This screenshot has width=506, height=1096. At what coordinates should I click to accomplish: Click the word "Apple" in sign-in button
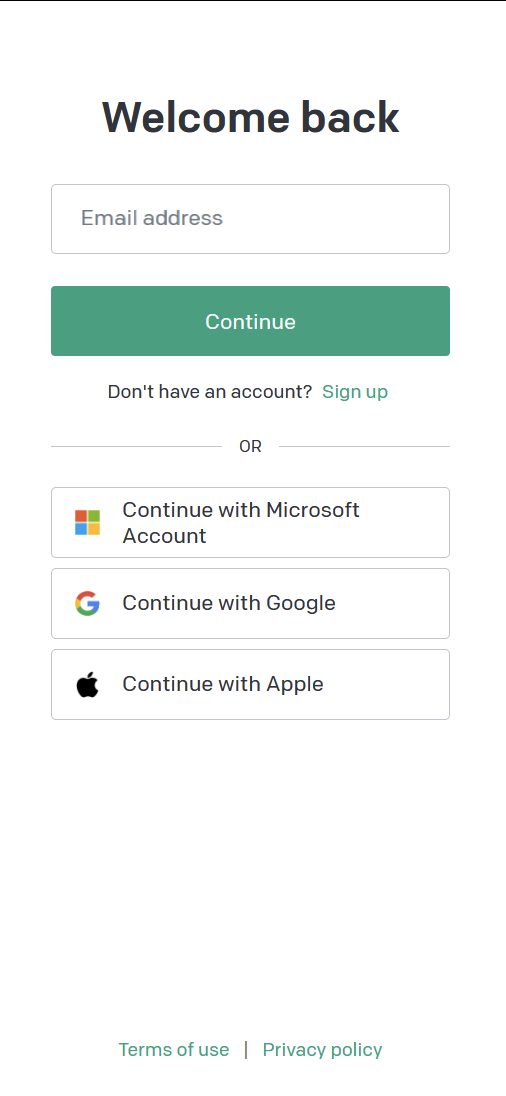(295, 684)
